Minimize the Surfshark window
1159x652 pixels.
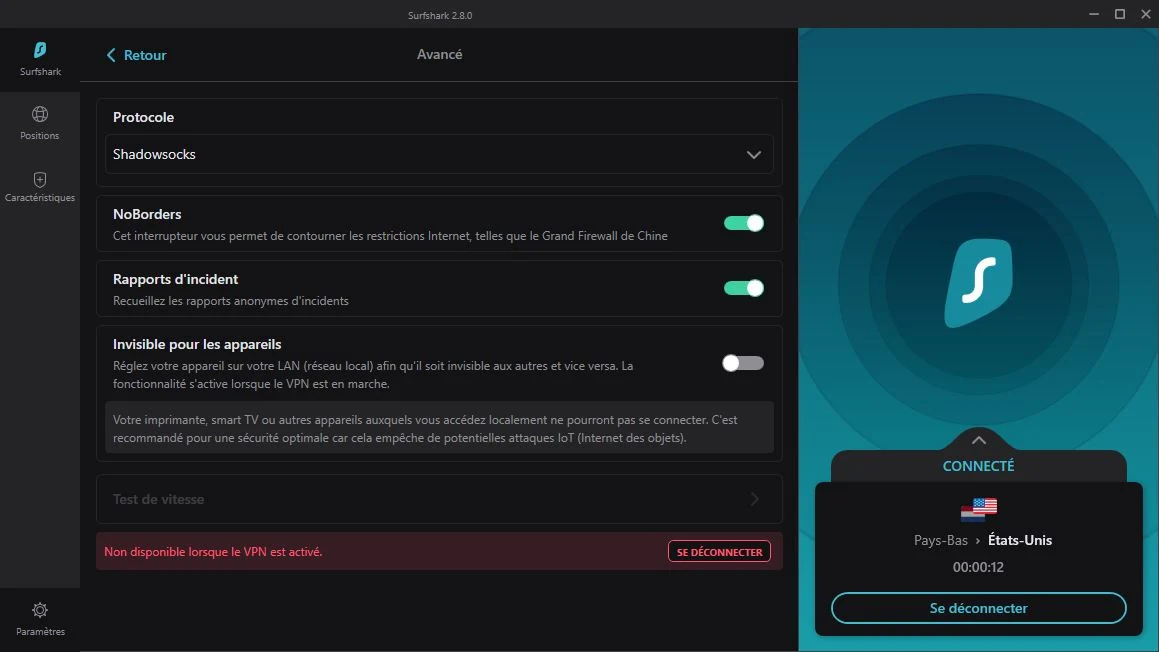click(1094, 14)
